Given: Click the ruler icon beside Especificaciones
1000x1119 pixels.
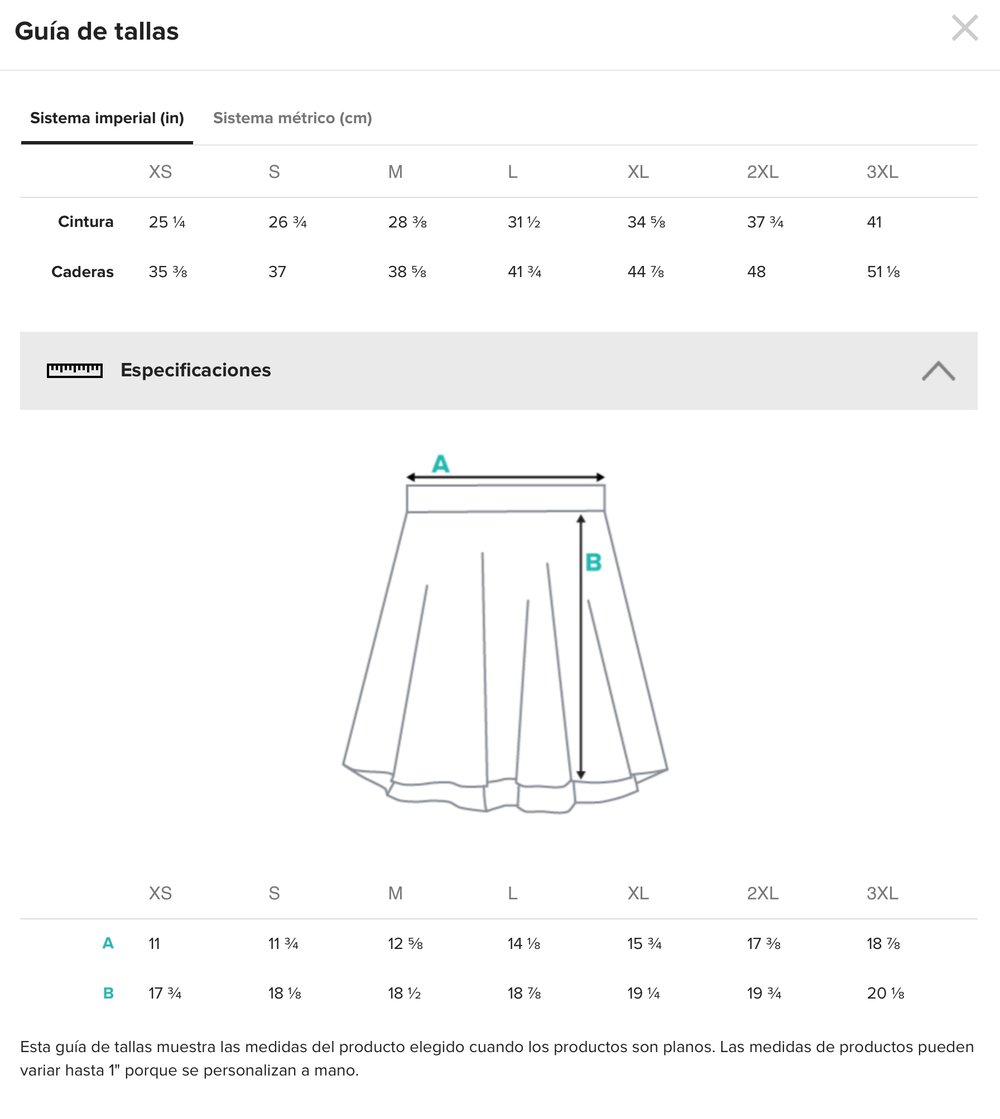Looking at the screenshot, I should 75,370.
